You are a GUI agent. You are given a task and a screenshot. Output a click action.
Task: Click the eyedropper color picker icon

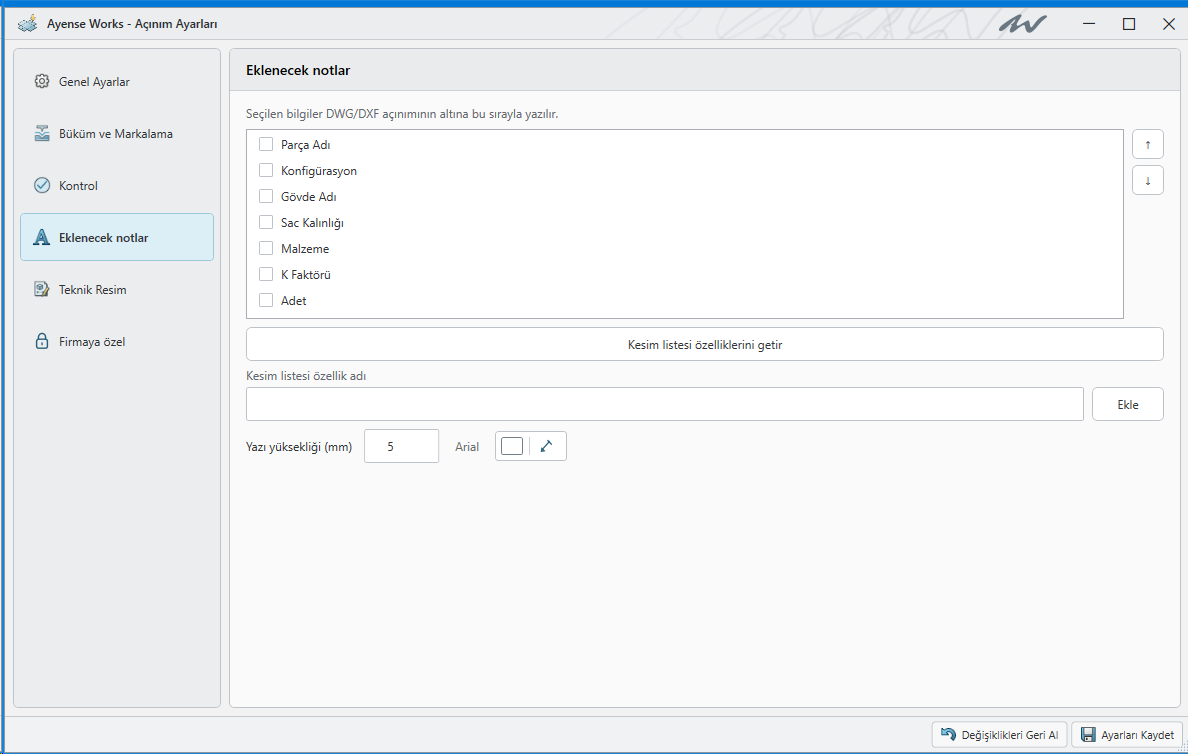tap(546, 446)
